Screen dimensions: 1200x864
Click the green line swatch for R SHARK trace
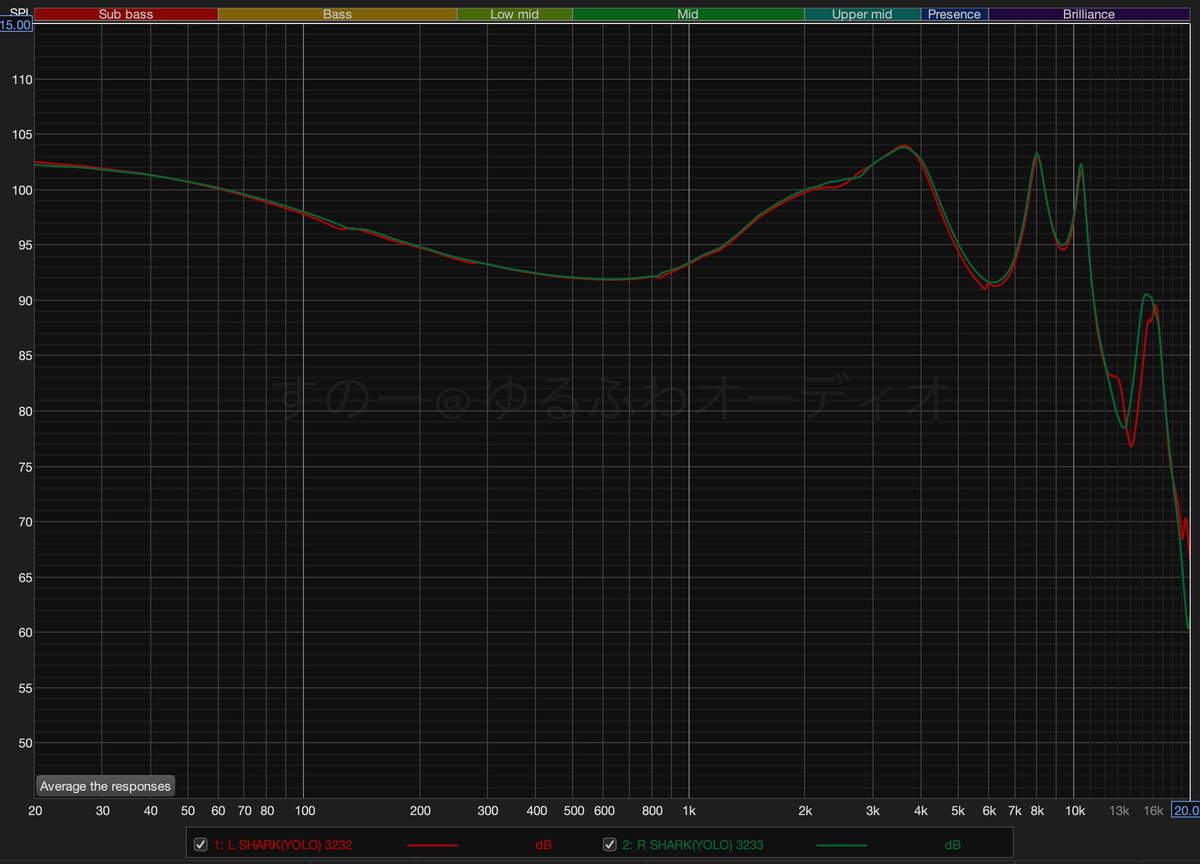(x=841, y=846)
